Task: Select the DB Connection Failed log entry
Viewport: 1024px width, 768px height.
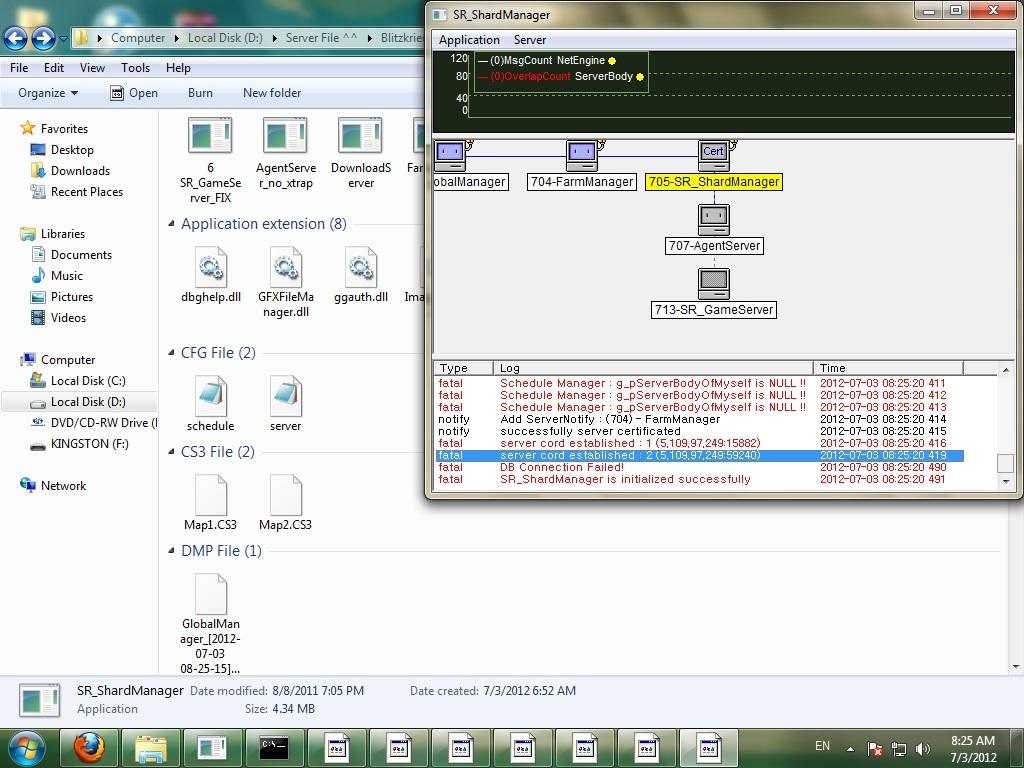Action: click(x=562, y=467)
